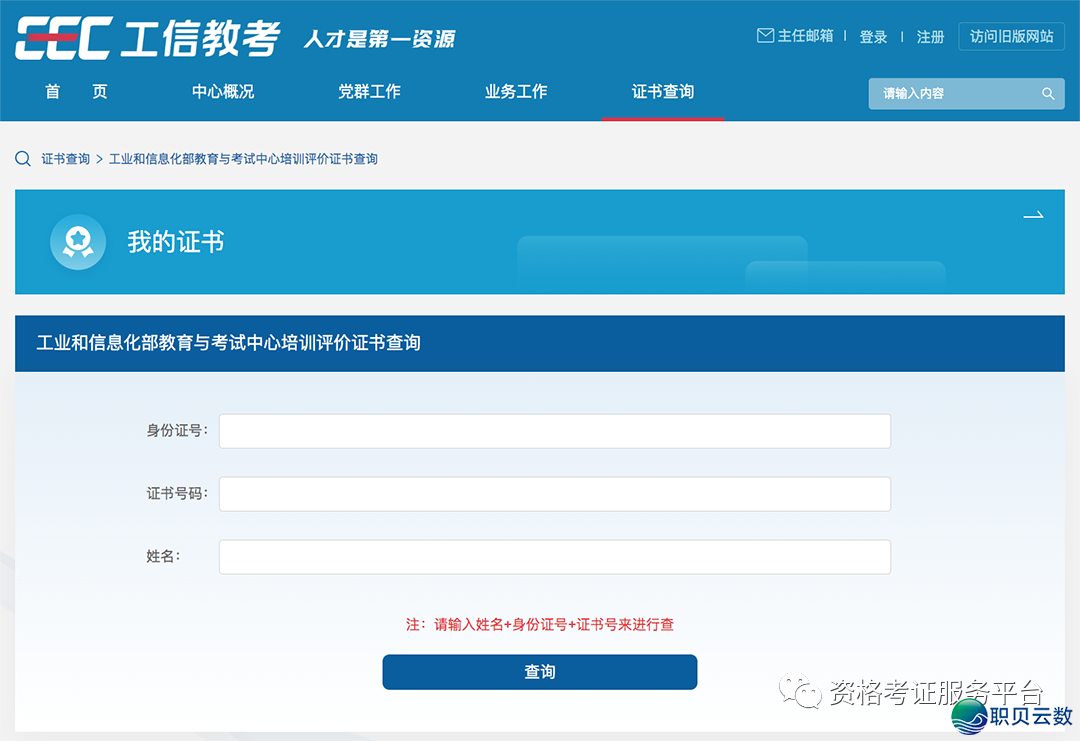Switch to the 业务工作 section
Screen dimensions: 1080x741
(x=515, y=91)
